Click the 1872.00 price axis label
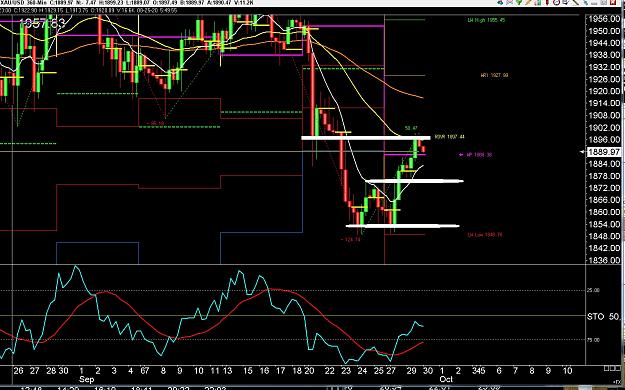This screenshot has height=390, width=625. click(604, 188)
